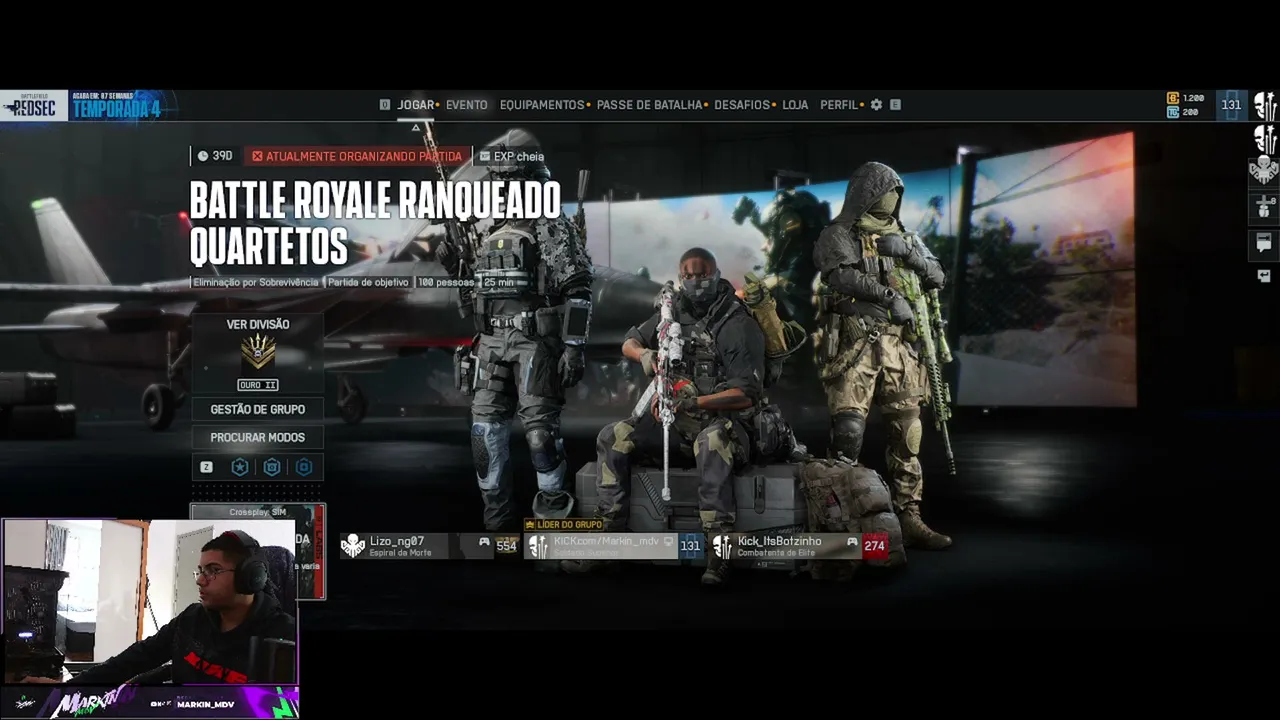Select the octopus skull squad emblem in sidebar
This screenshot has width=1280, height=720.
pyautogui.click(x=1265, y=171)
